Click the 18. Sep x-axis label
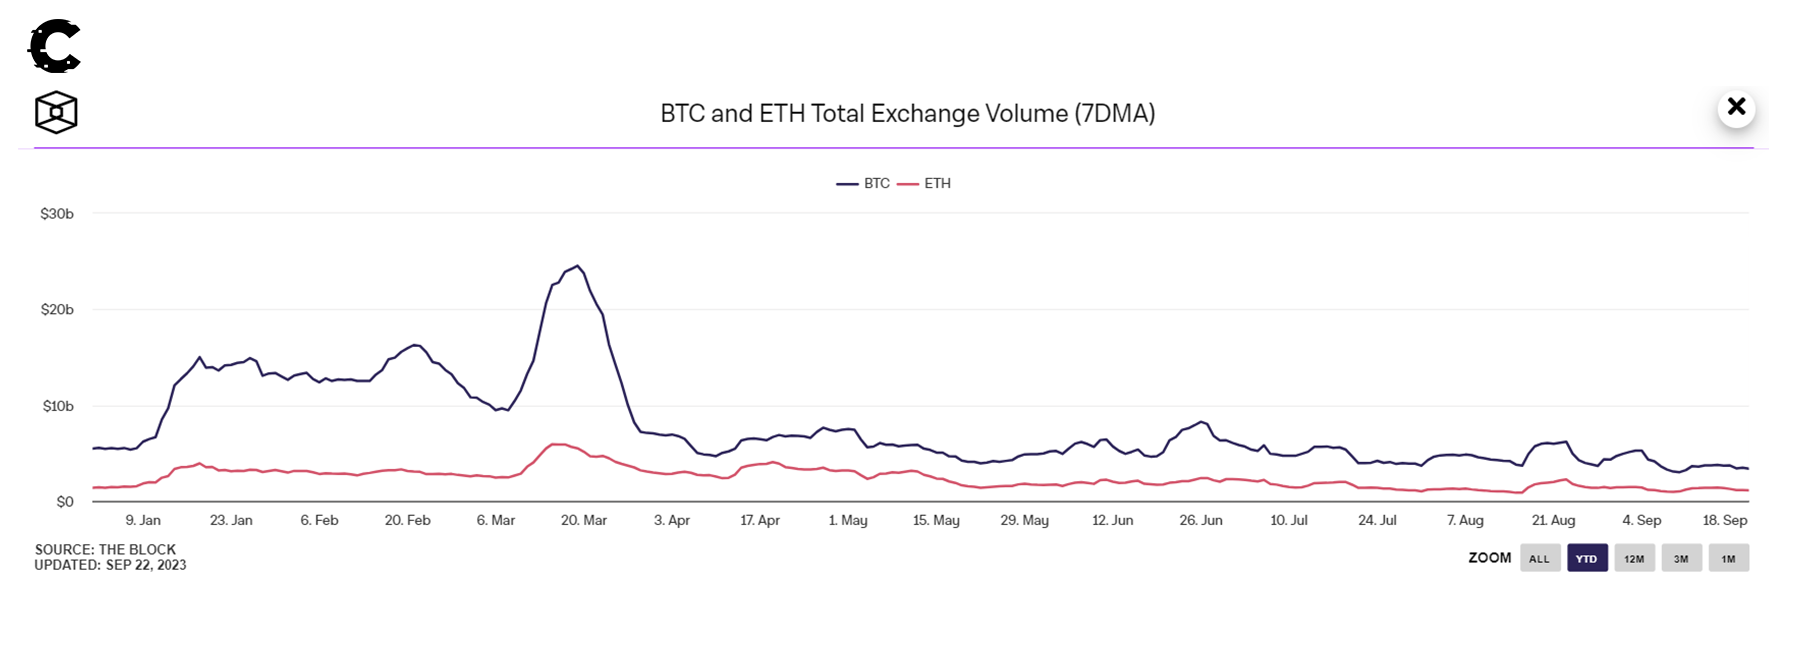Image resolution: width=1800 pixels, height=656 pixels. [x=1725, y=520]
